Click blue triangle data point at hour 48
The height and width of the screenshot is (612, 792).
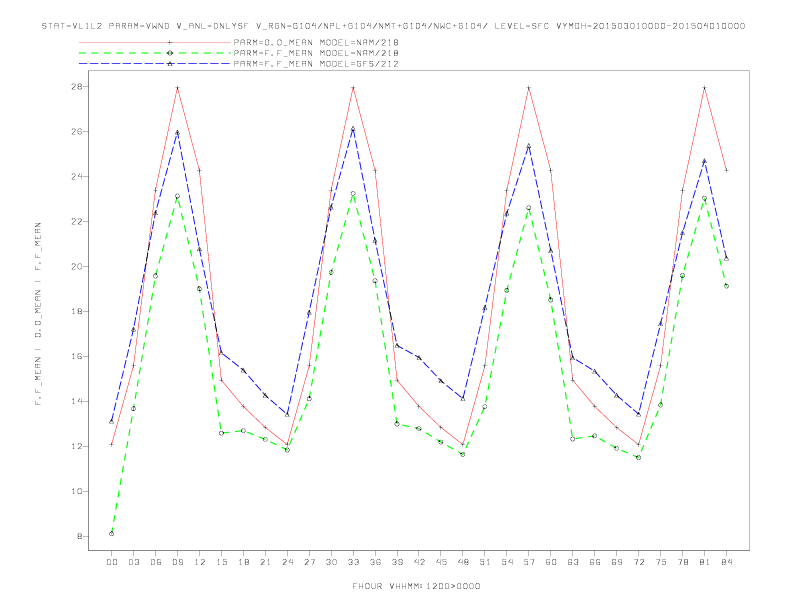(x=463, y=398)
